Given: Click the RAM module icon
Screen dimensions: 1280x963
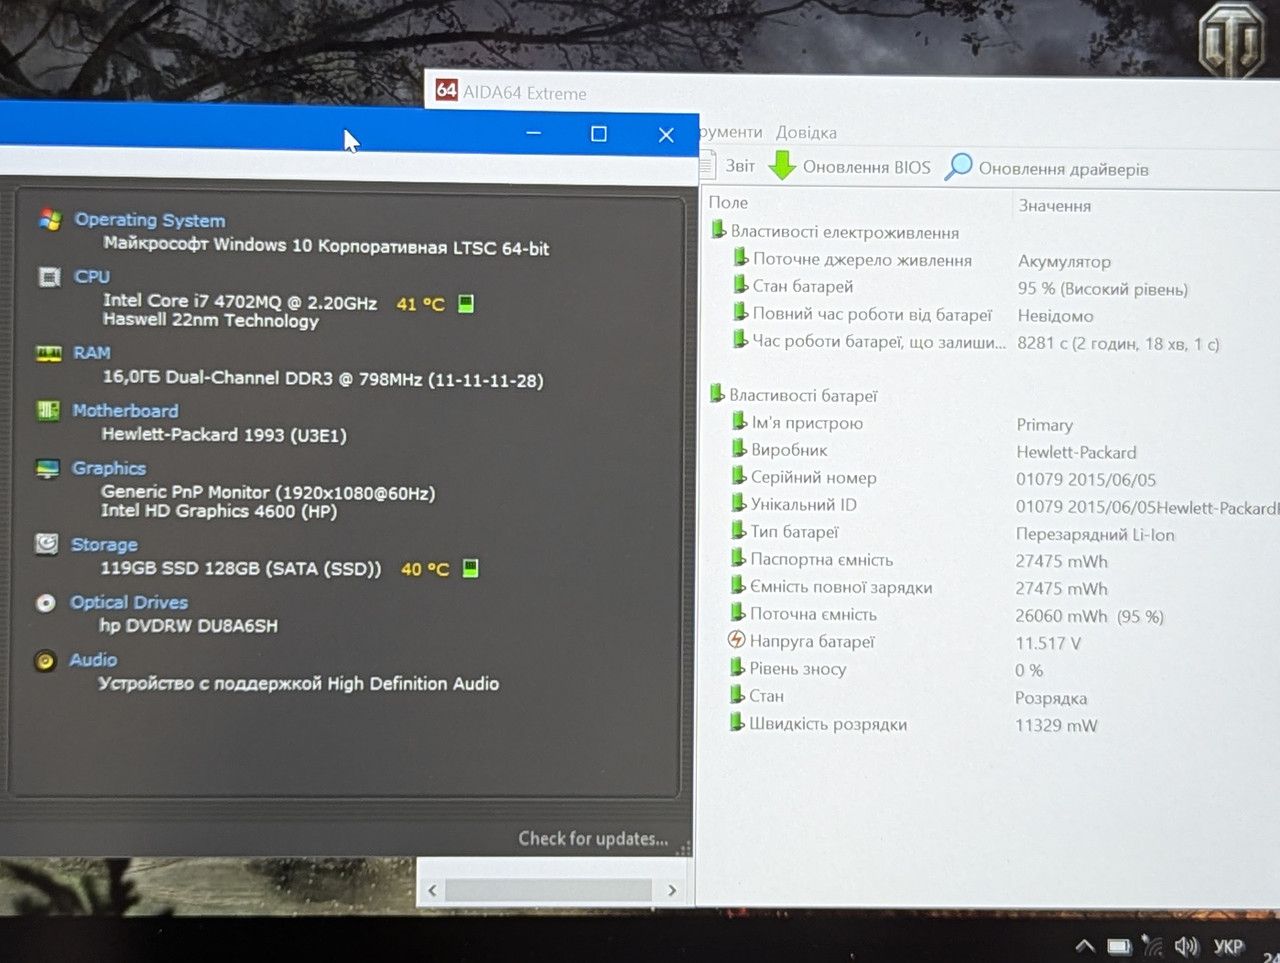Looking at the screenshot, I should coord(48,353).
